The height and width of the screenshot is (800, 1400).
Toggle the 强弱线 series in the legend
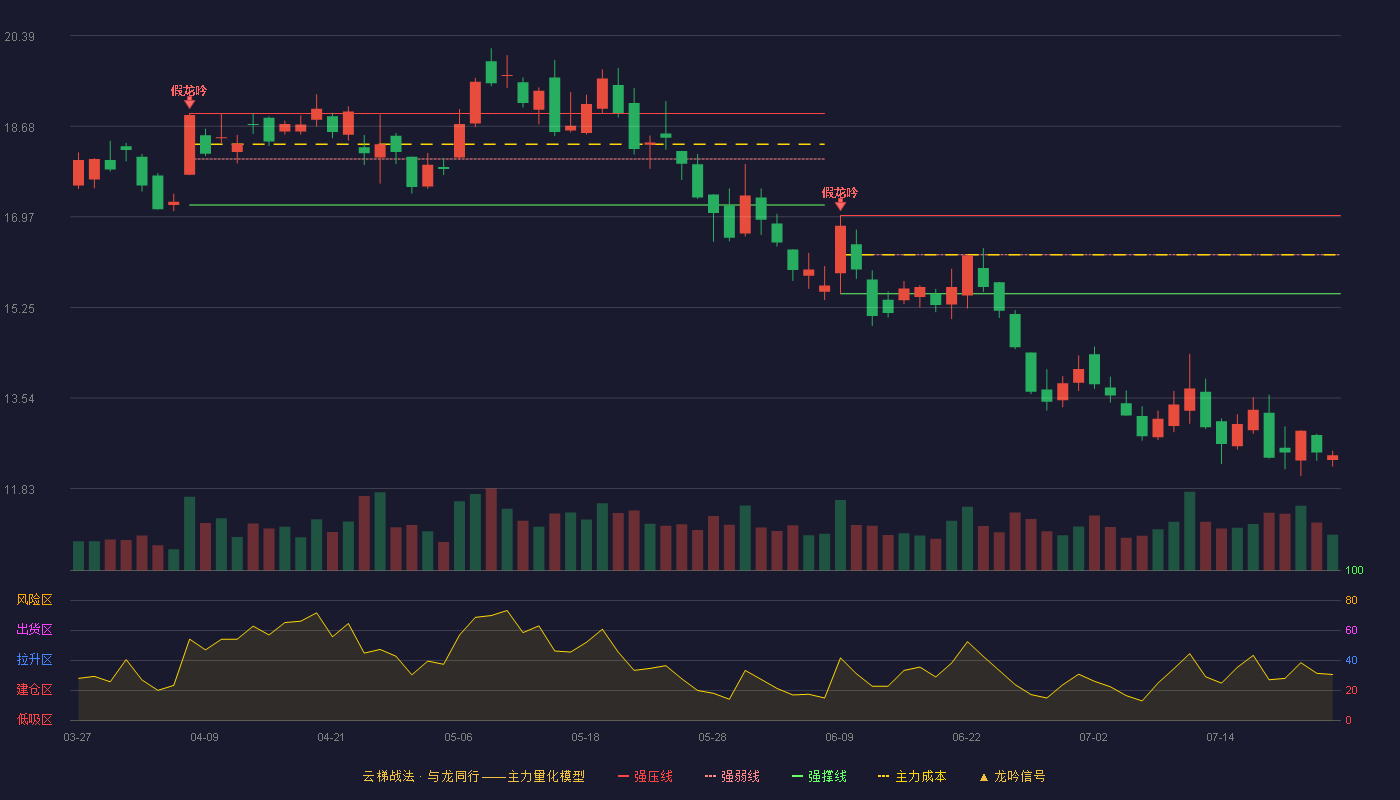(x=740, y=776)
